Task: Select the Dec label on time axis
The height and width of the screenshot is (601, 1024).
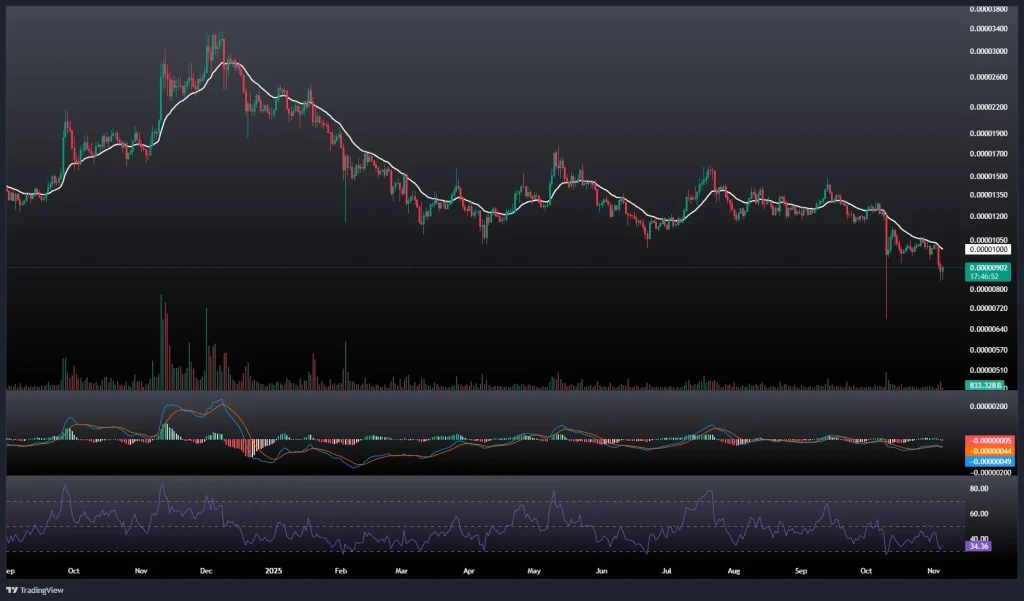Action: [x=205, y=571]
